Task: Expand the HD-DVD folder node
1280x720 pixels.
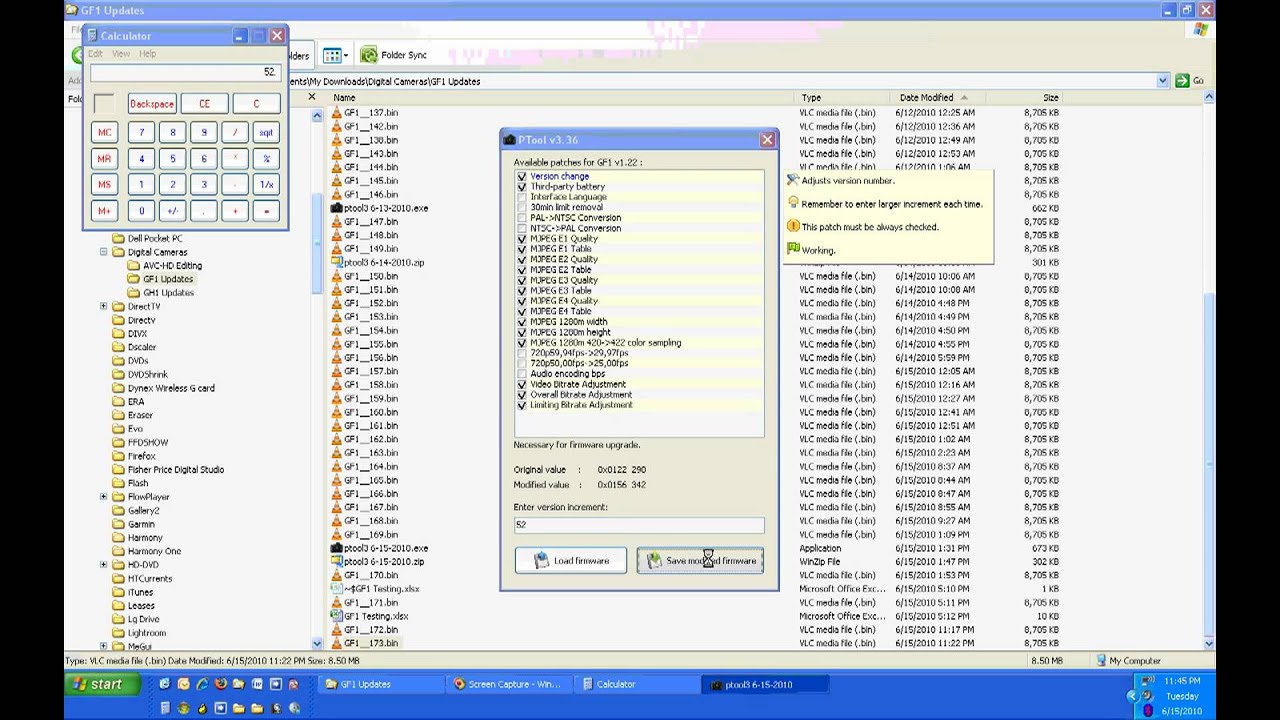Action: [x=104, y=565]
